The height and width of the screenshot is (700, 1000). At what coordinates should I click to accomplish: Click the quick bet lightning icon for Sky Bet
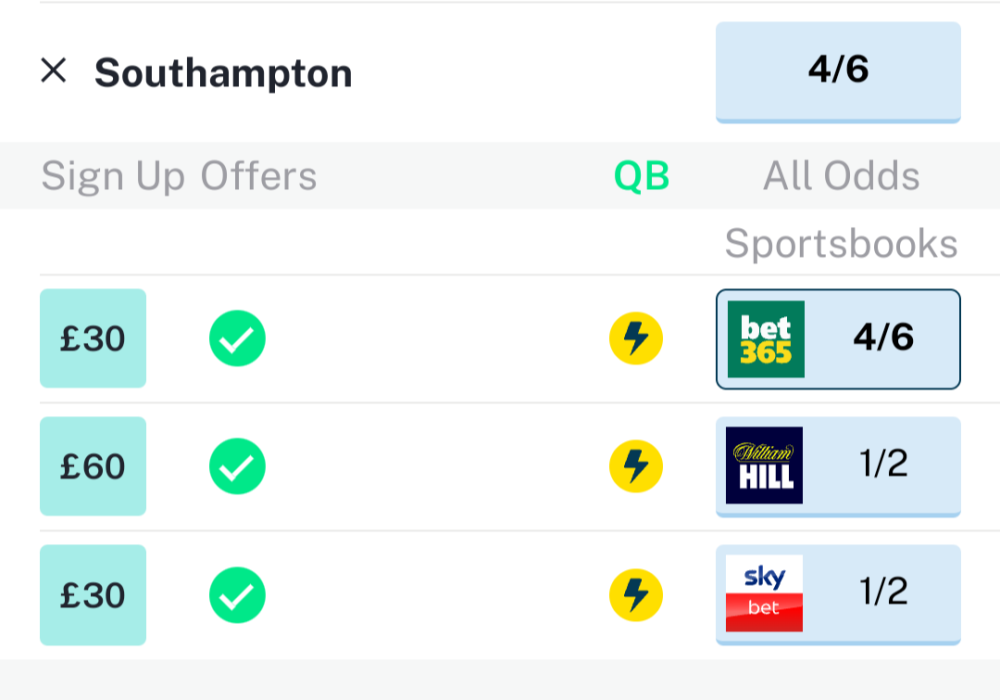point(636,594)
